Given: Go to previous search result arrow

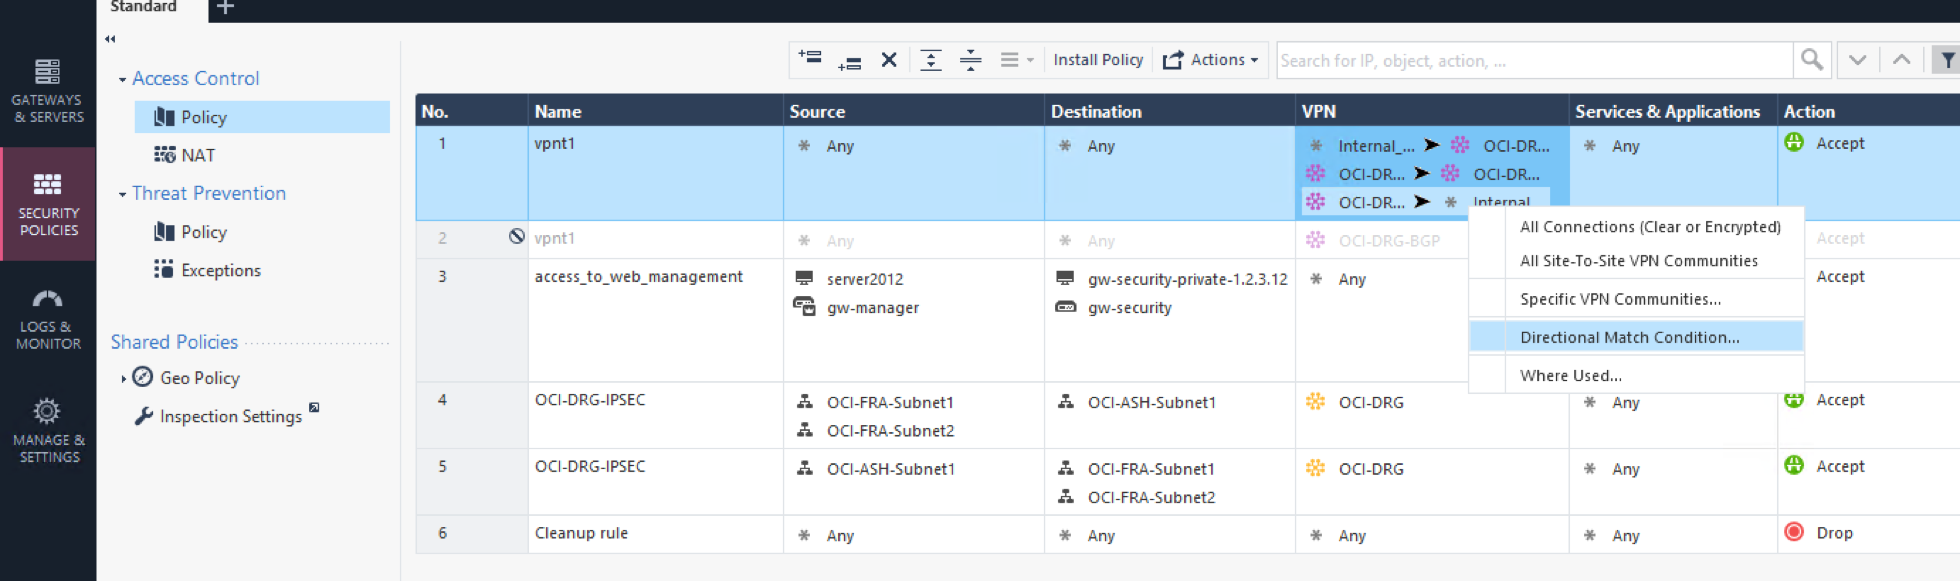Looking at the screenshot, I should 1901,60.
